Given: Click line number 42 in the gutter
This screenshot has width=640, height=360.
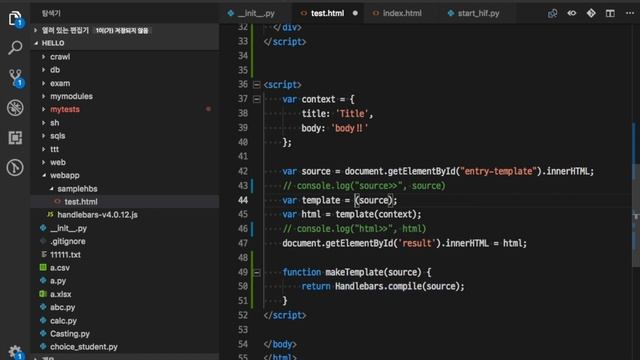Looking at the screenshot, I should click(243, 171).
